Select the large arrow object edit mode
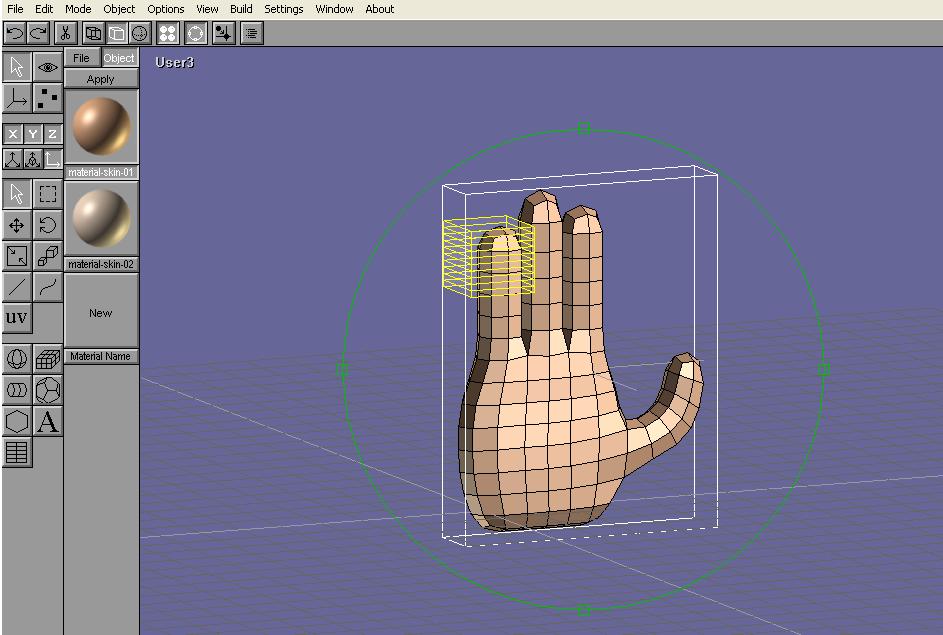The image size is (943, 635). [17, 67]
